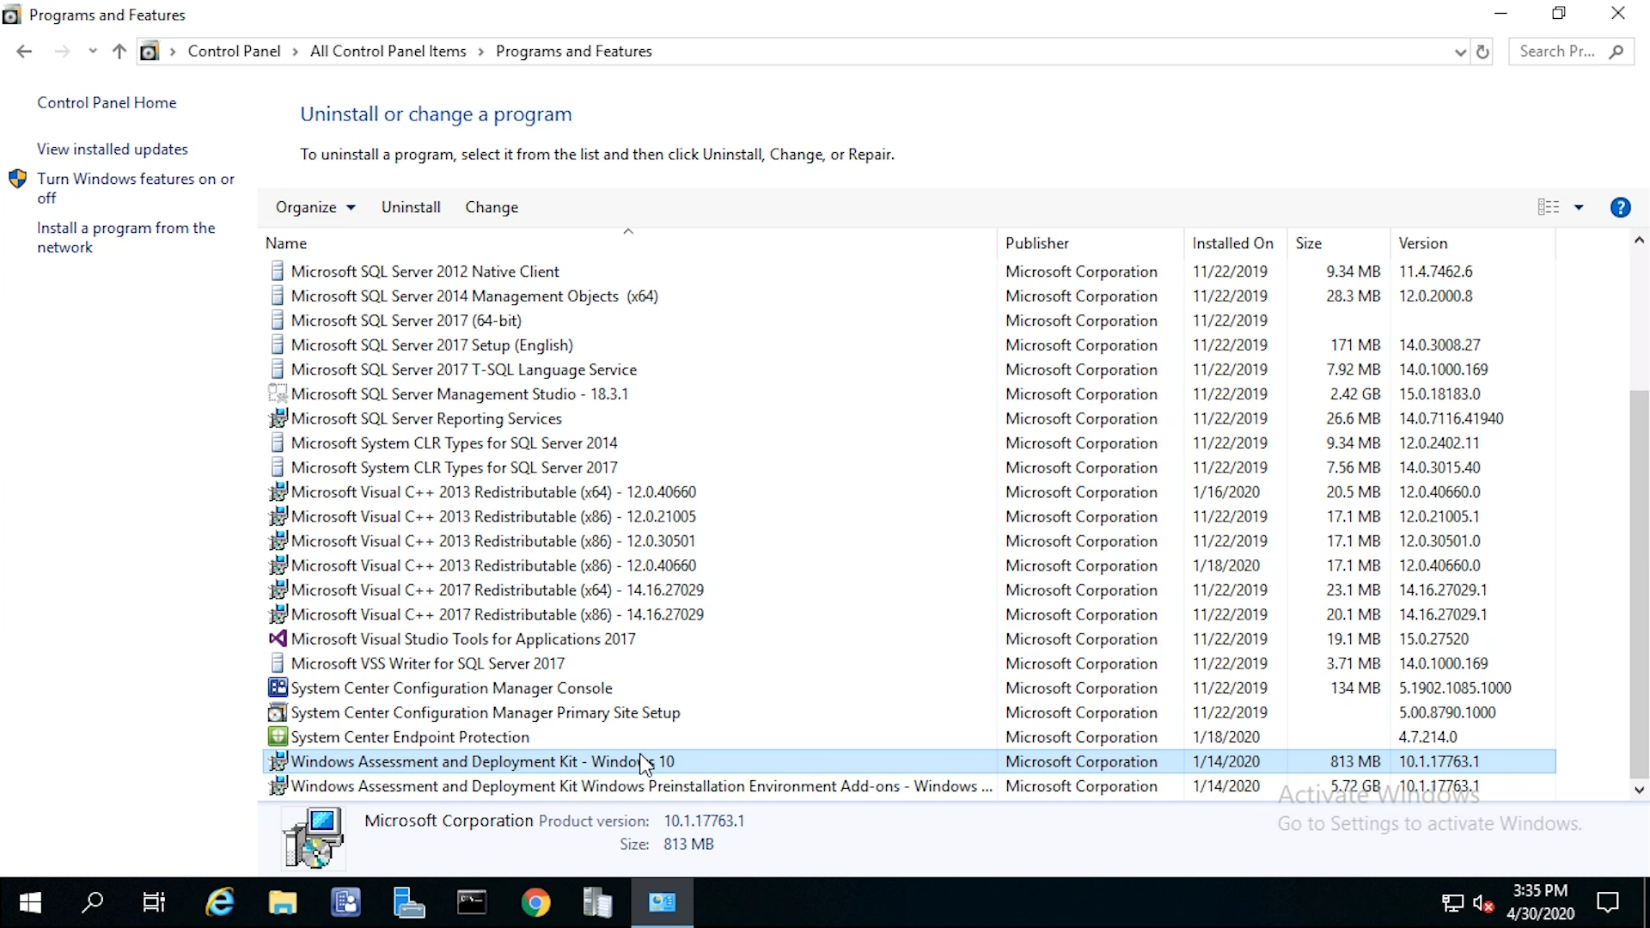1650x928 pixels.
Task: Select System Center Endpoint Protection icon
Action: (278, 737)
